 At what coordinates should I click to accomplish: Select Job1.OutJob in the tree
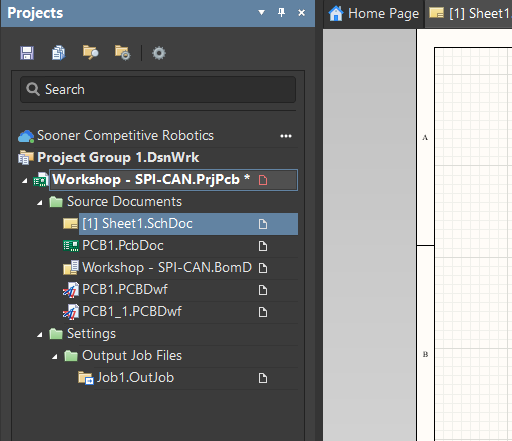[135, 378]
